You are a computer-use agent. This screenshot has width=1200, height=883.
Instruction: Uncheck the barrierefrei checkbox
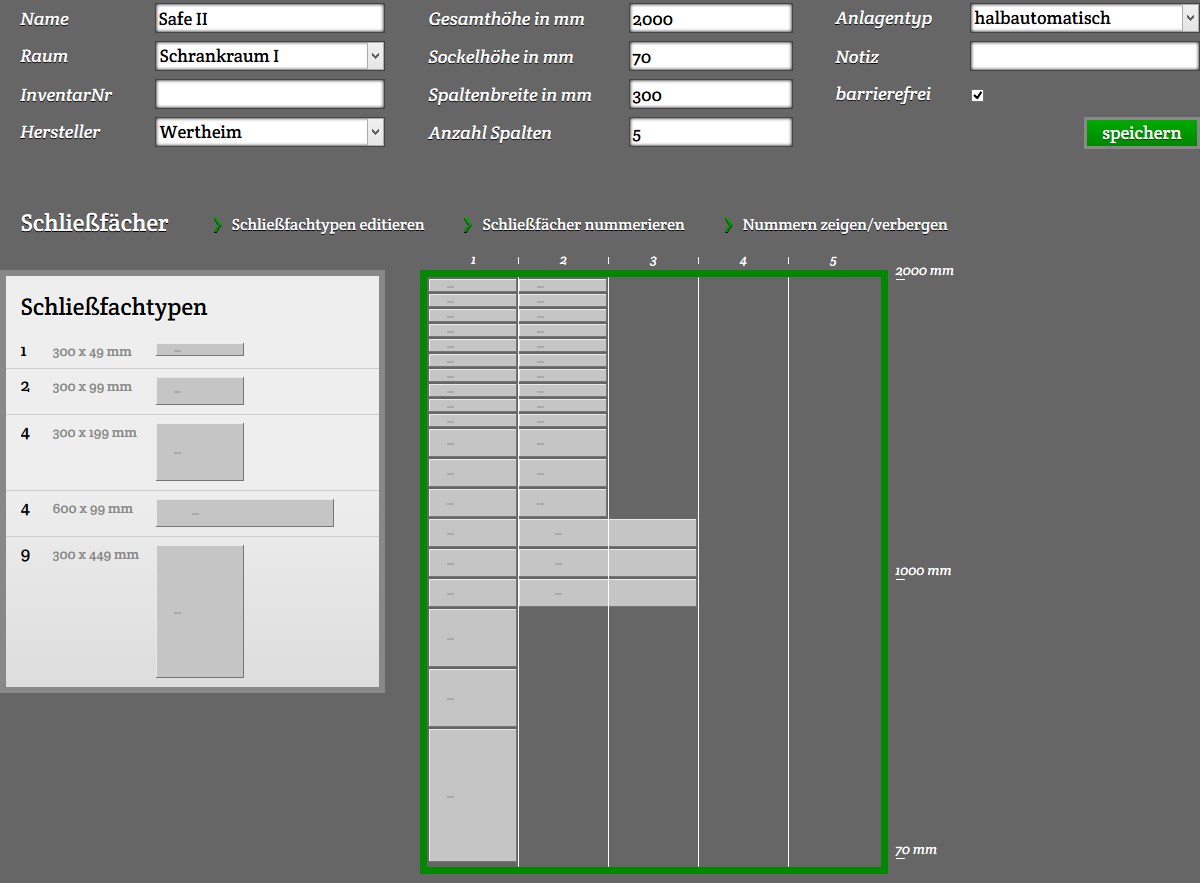click(x=978, y=95)
